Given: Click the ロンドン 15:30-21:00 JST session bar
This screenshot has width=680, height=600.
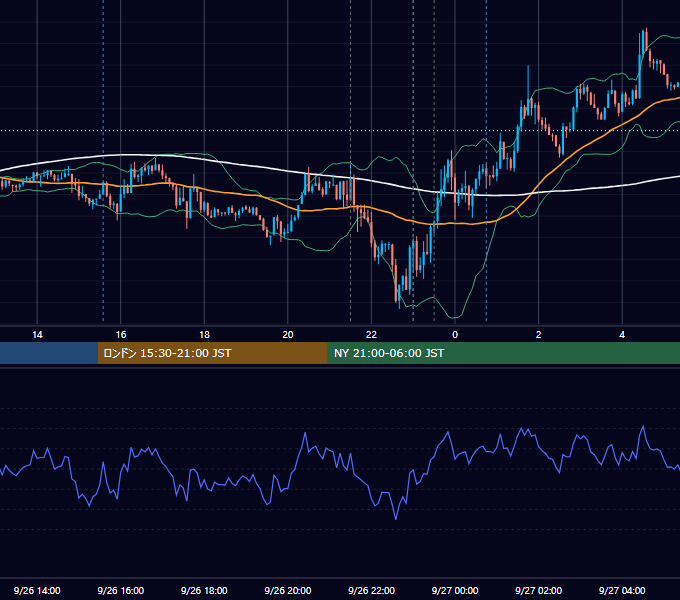Looking at the screenshot, I should (x=212, y=353).
